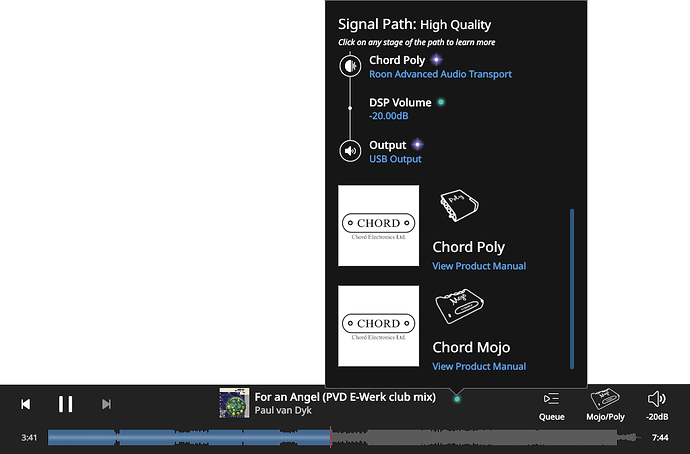
Task: Click the Chord Poly source stage icon
Action: point(350,66)
